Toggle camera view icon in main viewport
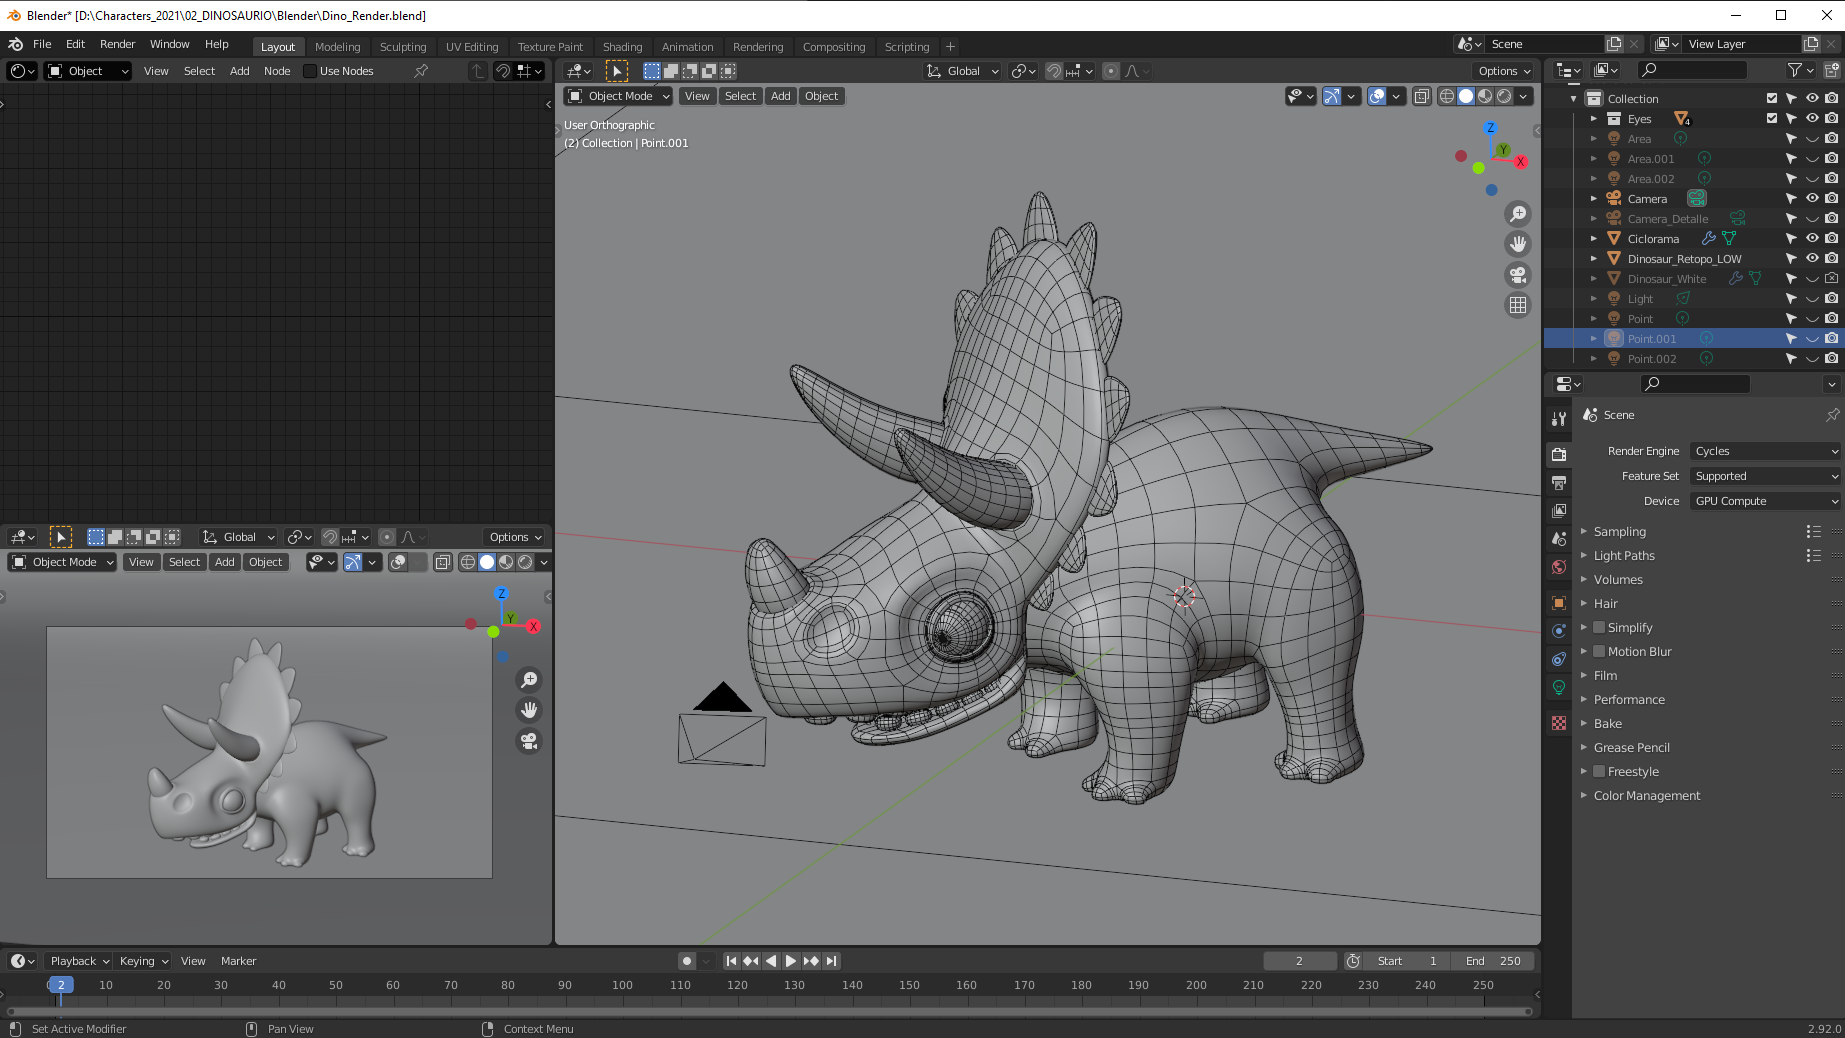This screenshot has height=1038, width=1845. (1517, 275)
